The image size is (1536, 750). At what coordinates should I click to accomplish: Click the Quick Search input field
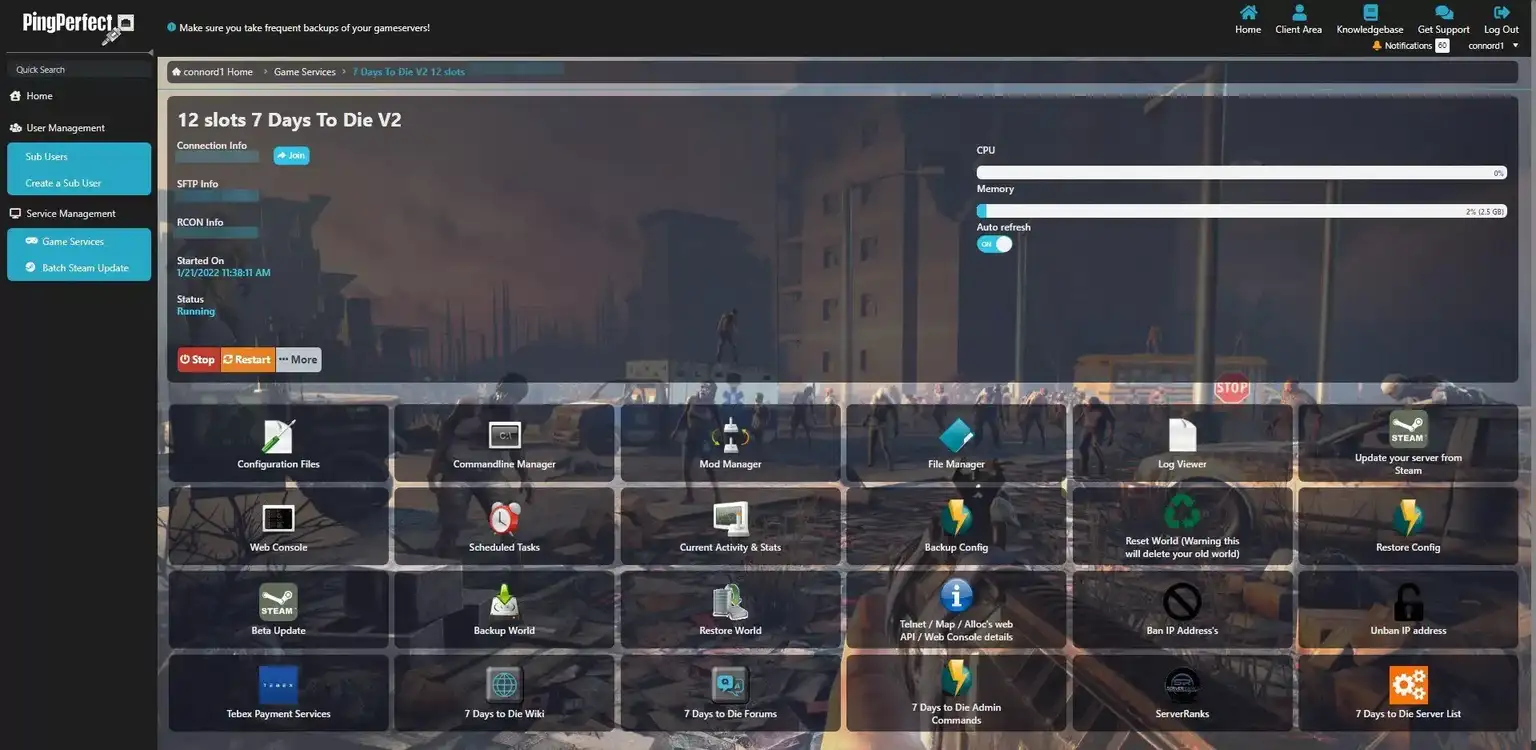coord(80,70)
